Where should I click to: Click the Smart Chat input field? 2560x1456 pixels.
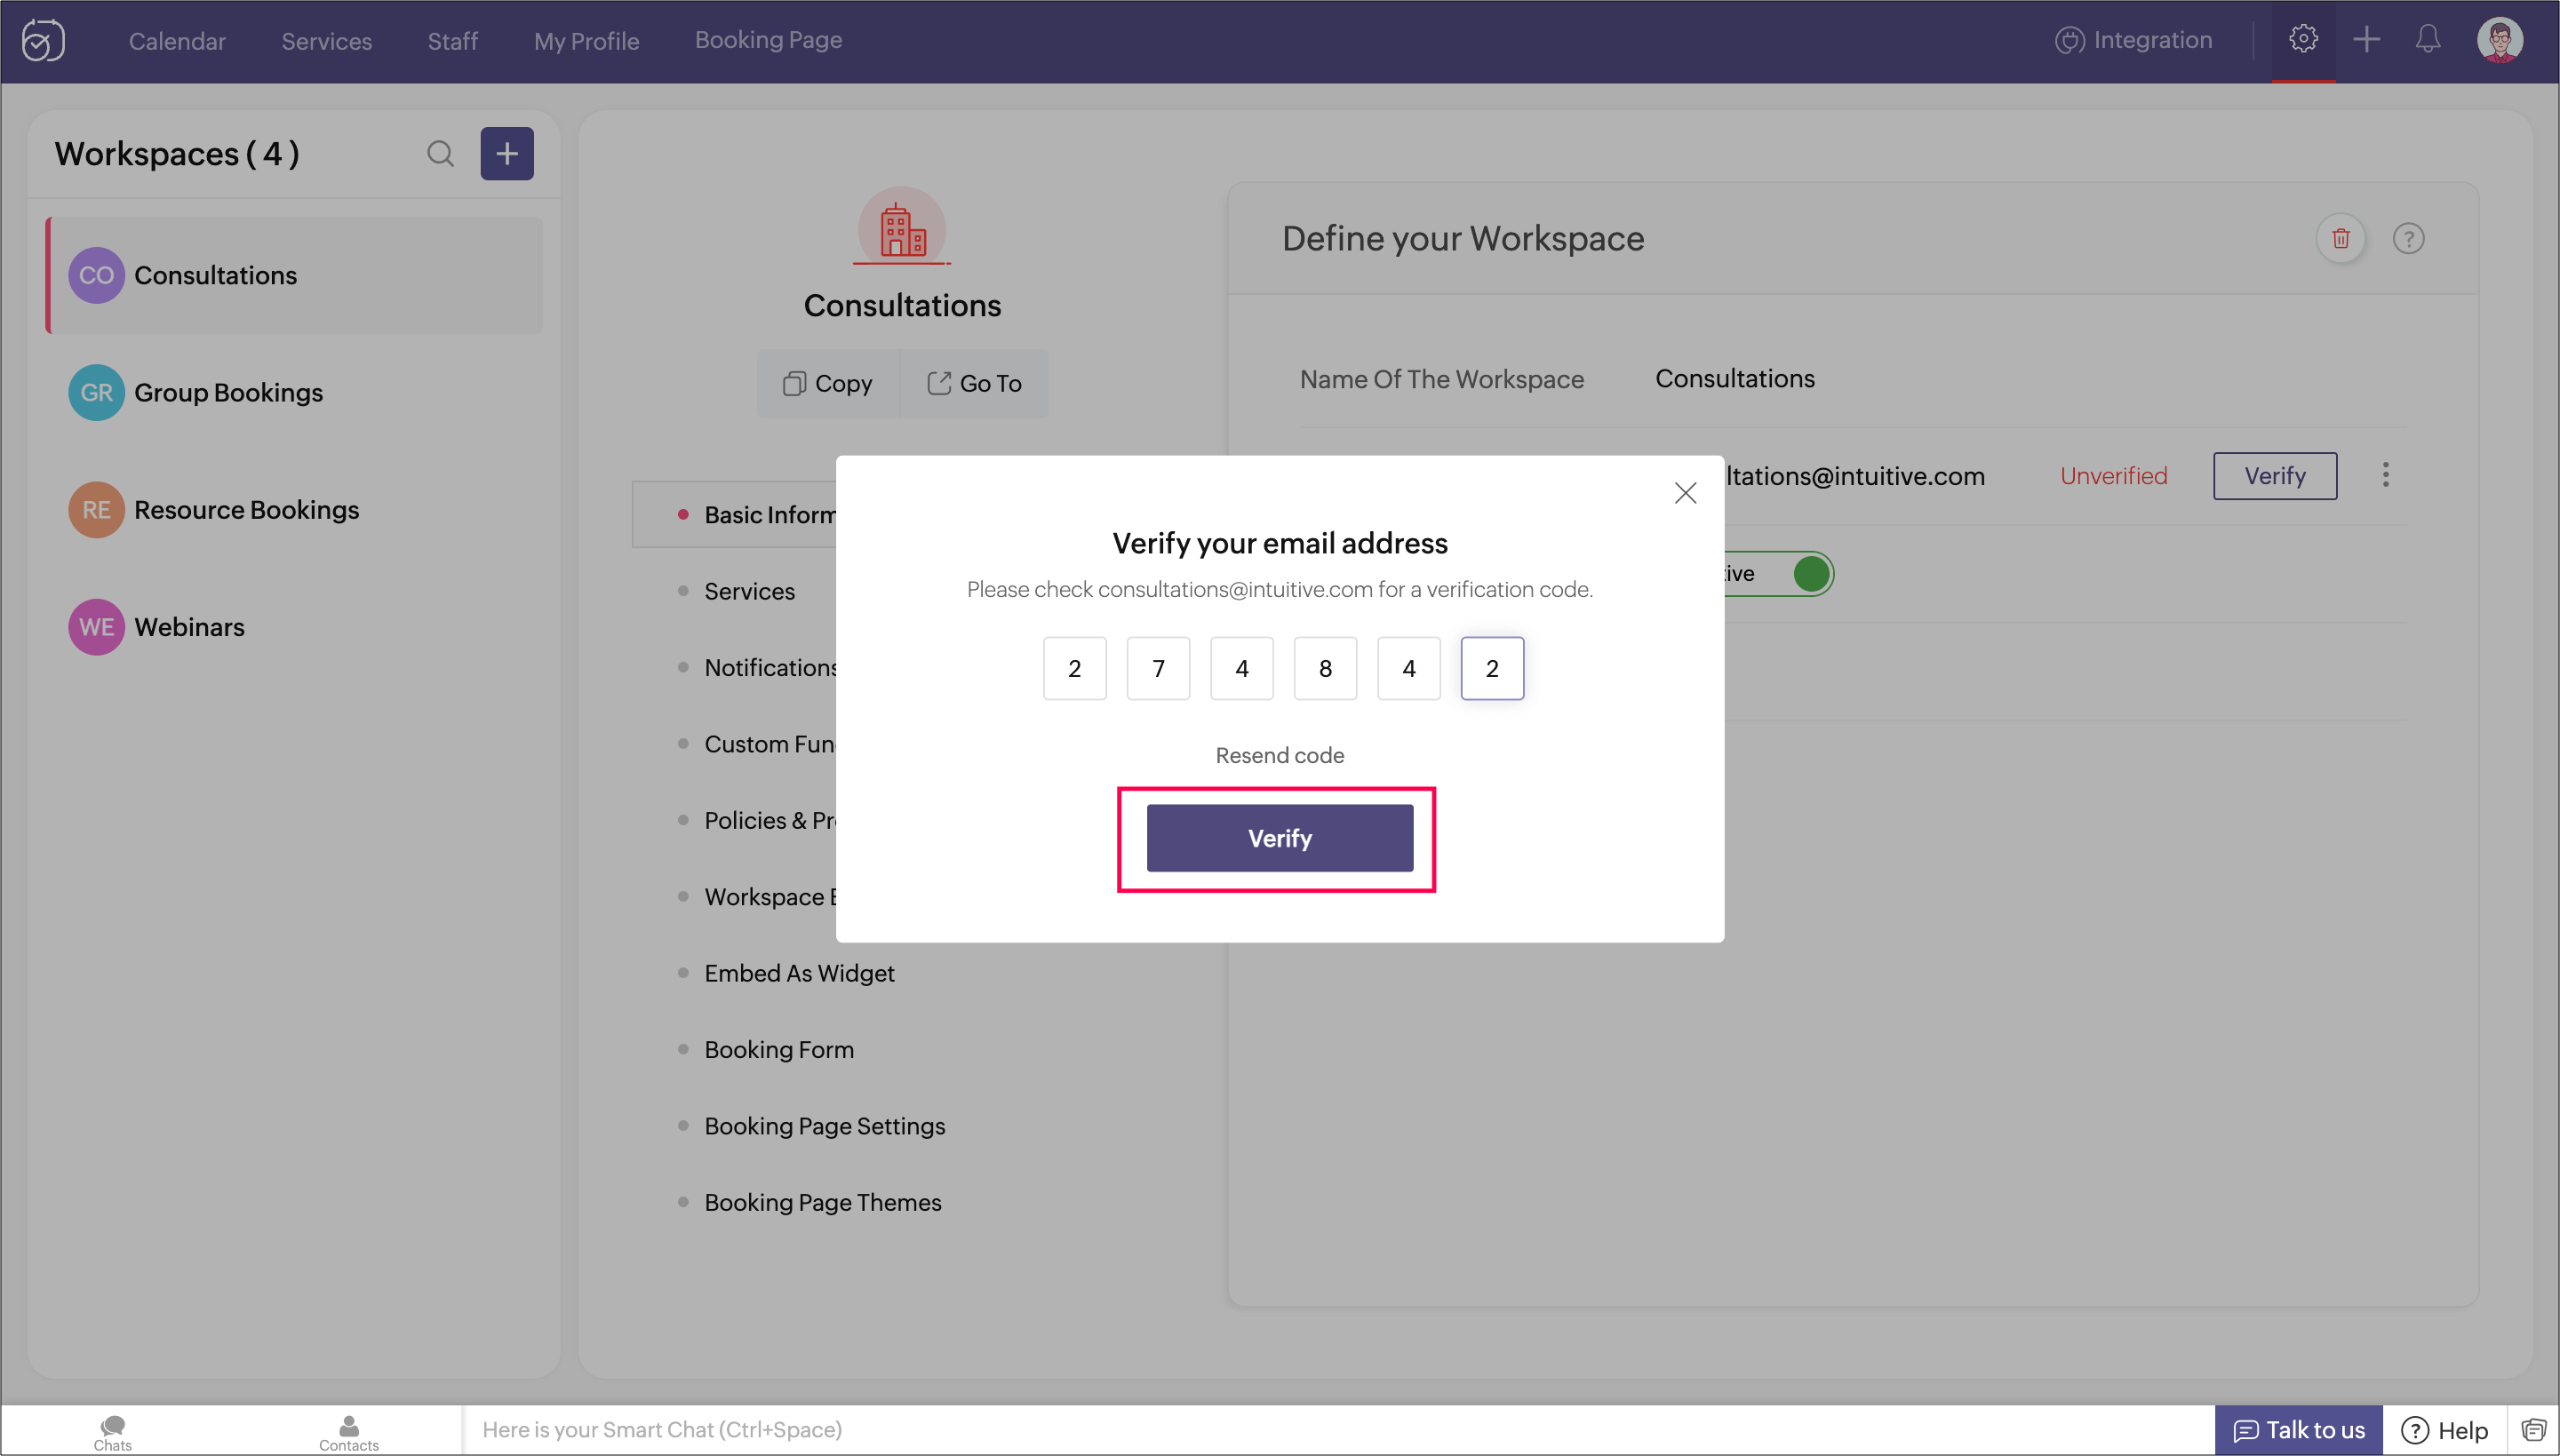1336,1430
